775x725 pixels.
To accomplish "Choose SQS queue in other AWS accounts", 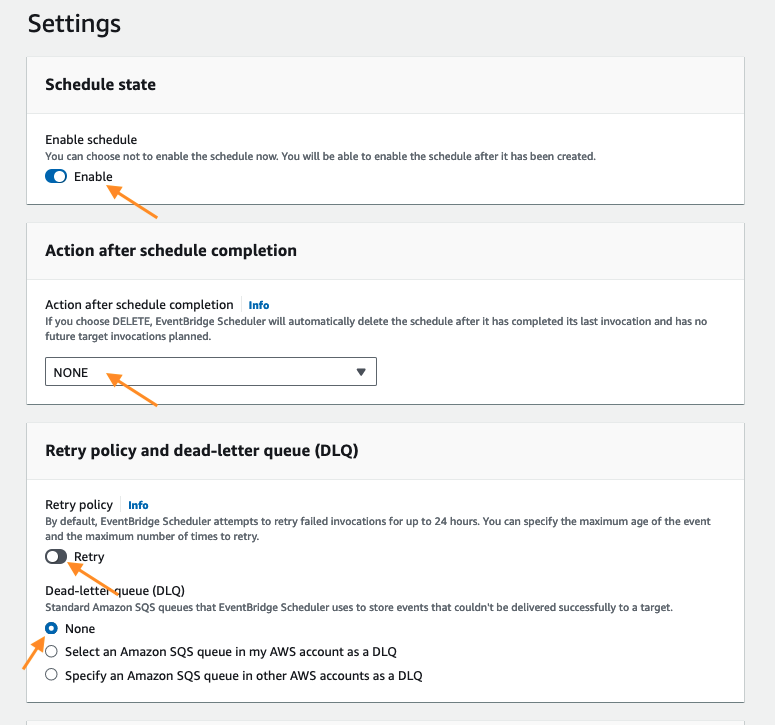I will click(51, 676).
